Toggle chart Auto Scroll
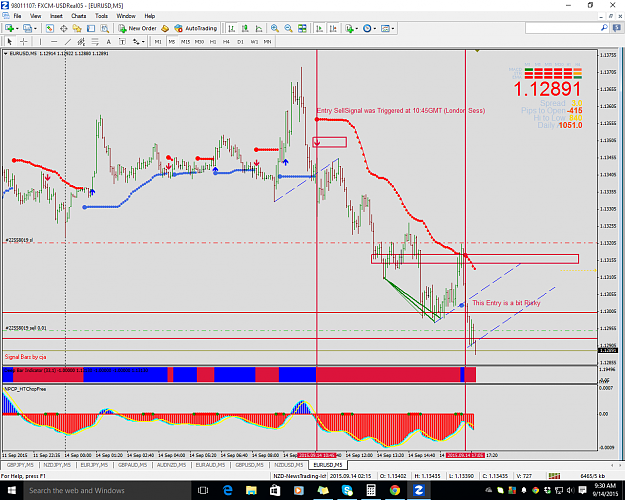This screenshot has width=625, height=500. click(319, 28)
